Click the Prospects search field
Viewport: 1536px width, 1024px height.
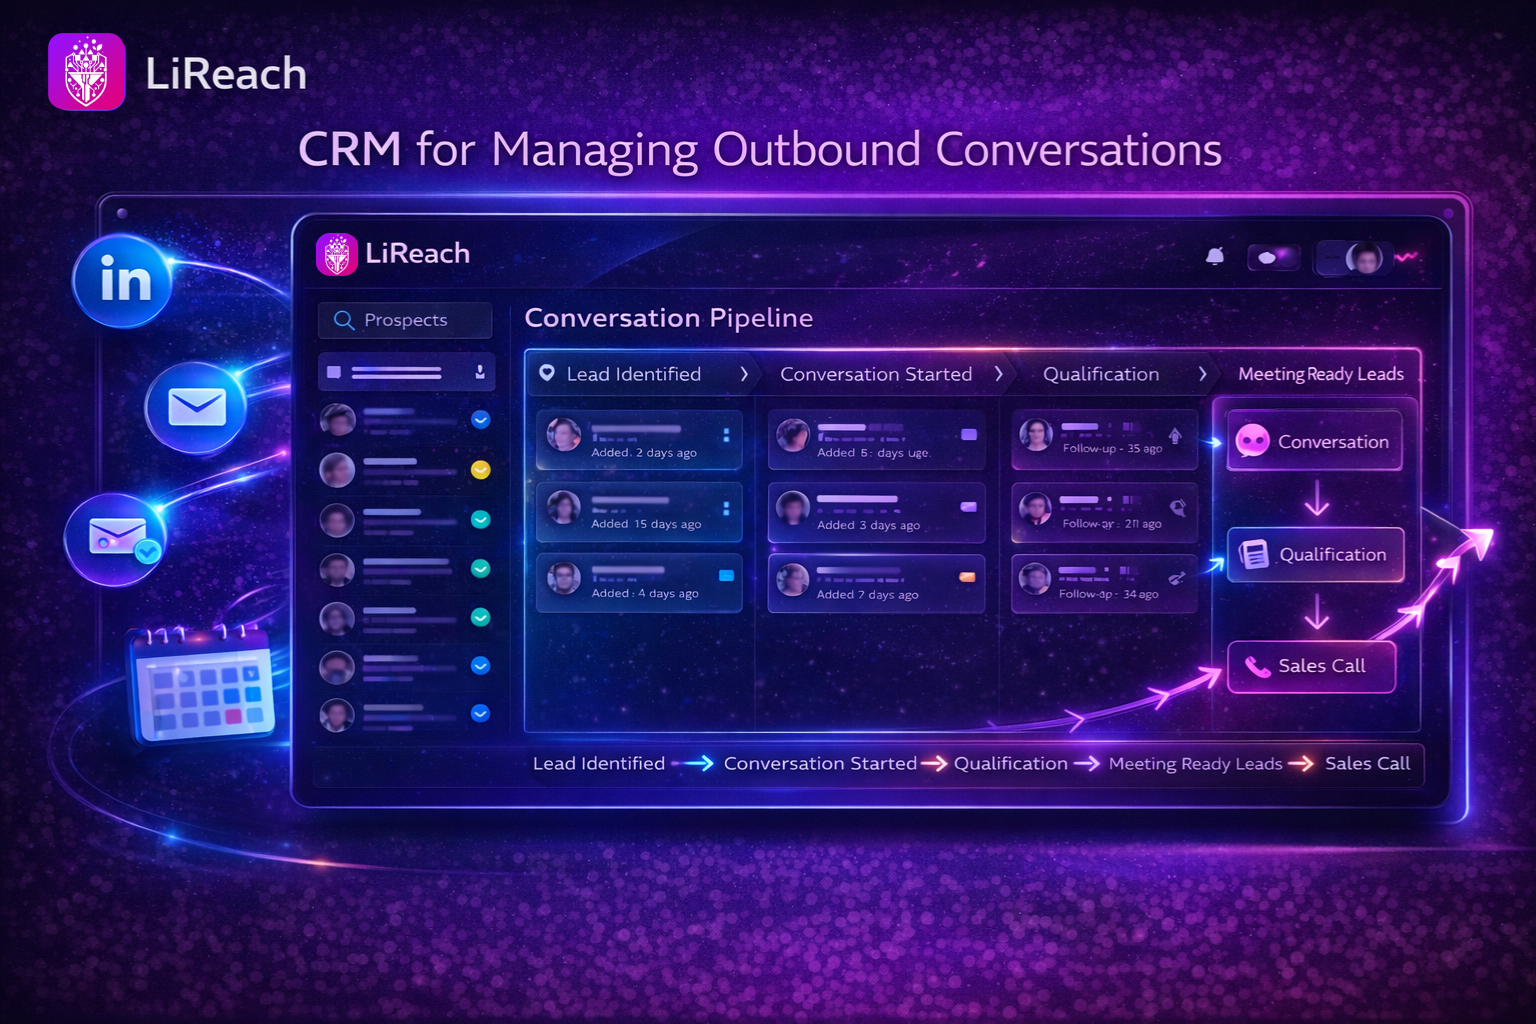(x=405, y=320)
